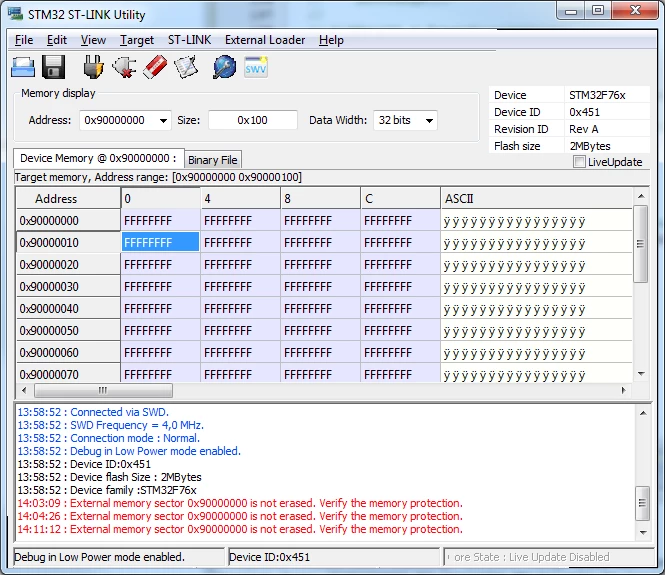Open the External Loader menu

(265, 40)
